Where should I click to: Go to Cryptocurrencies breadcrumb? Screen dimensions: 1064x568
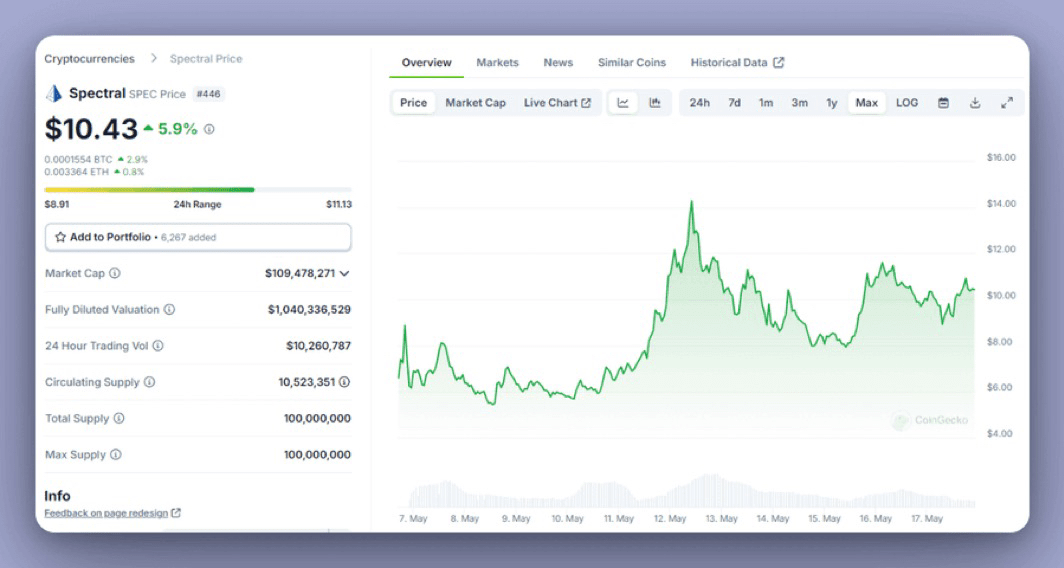click(x=90, y=59)
